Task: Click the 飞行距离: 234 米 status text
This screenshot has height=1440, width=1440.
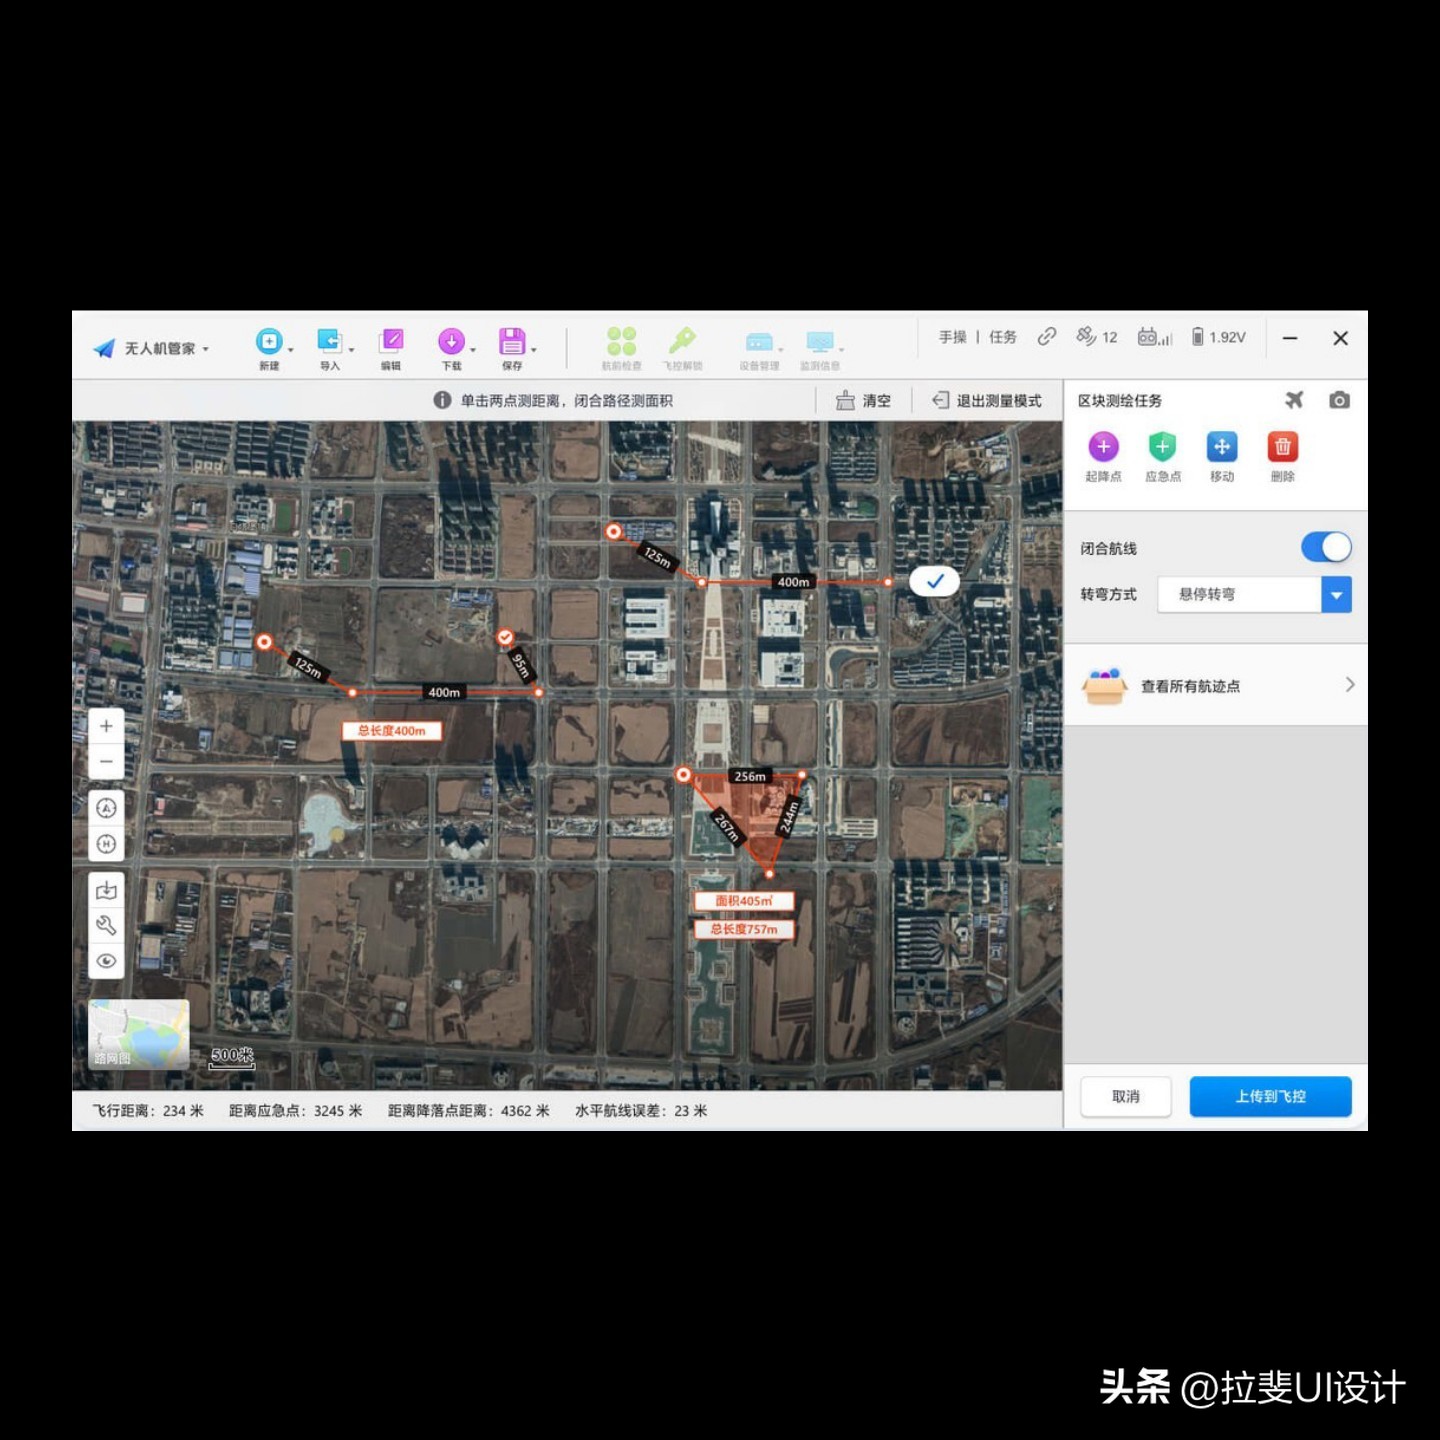Action: [148, 1110]
